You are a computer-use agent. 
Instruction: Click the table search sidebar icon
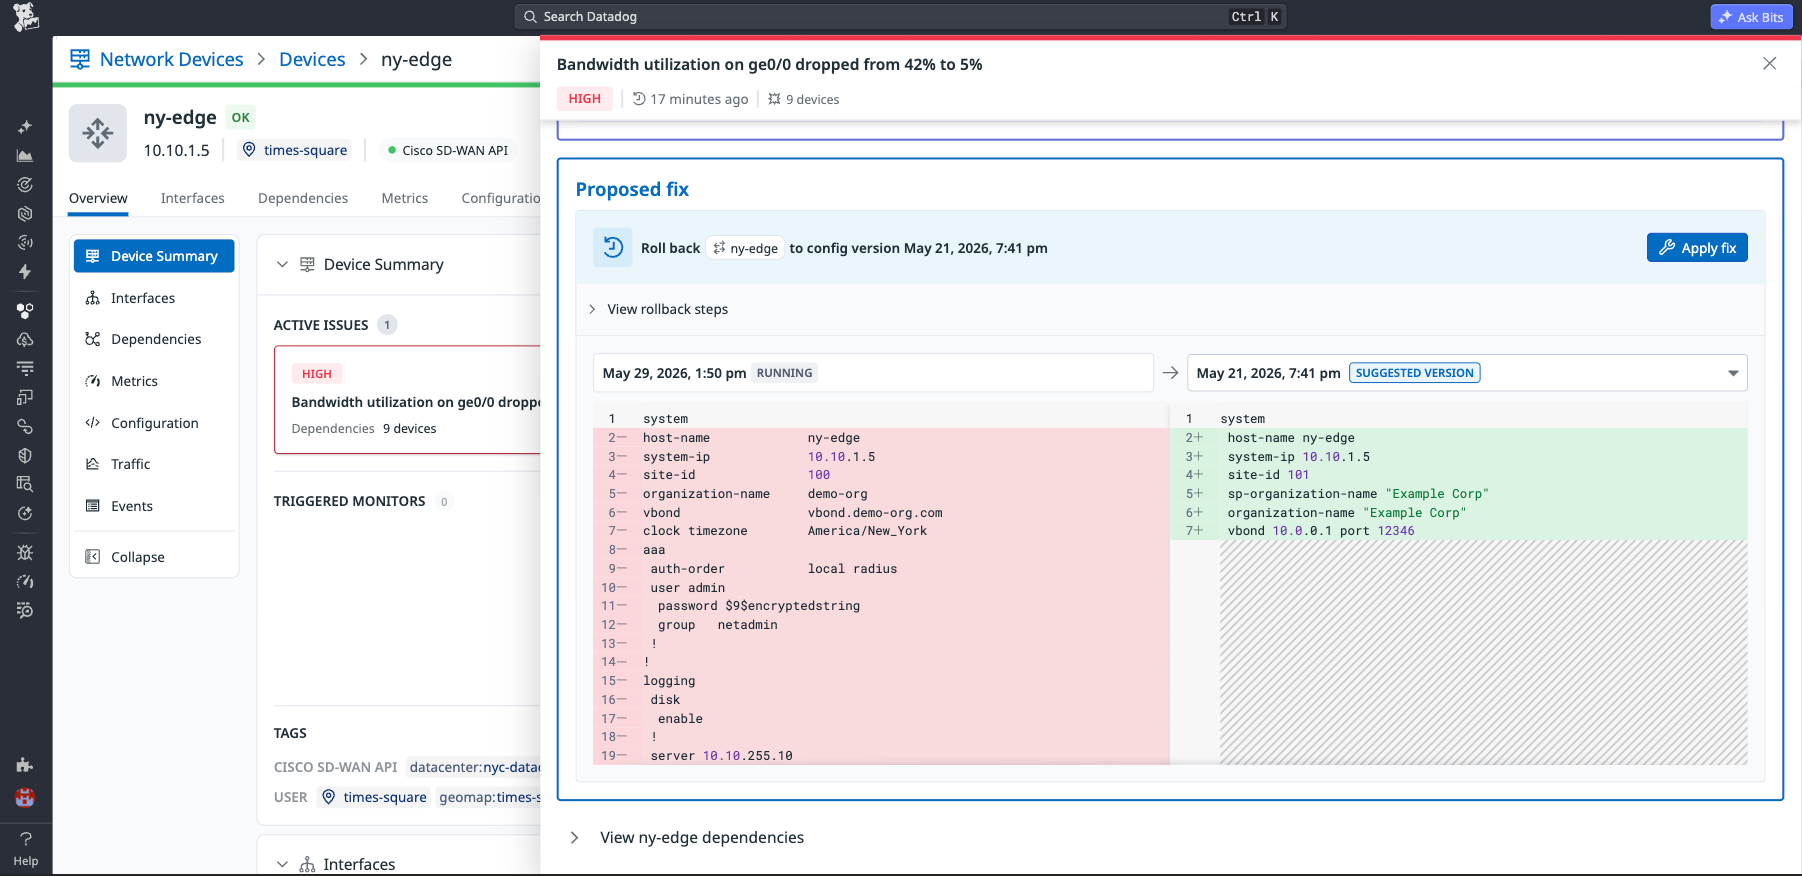[x=25, y=484]
